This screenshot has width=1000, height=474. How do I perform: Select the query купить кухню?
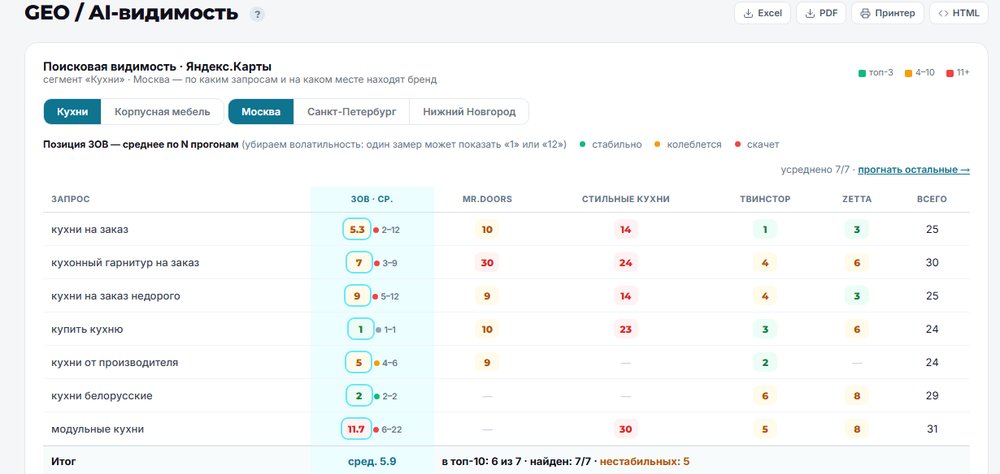click(87, 329)
